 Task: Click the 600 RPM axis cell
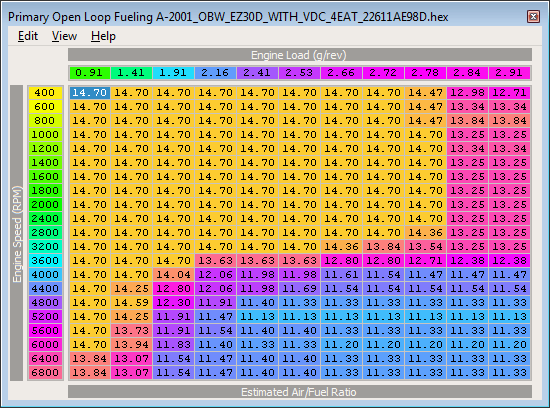coord(45,107)
